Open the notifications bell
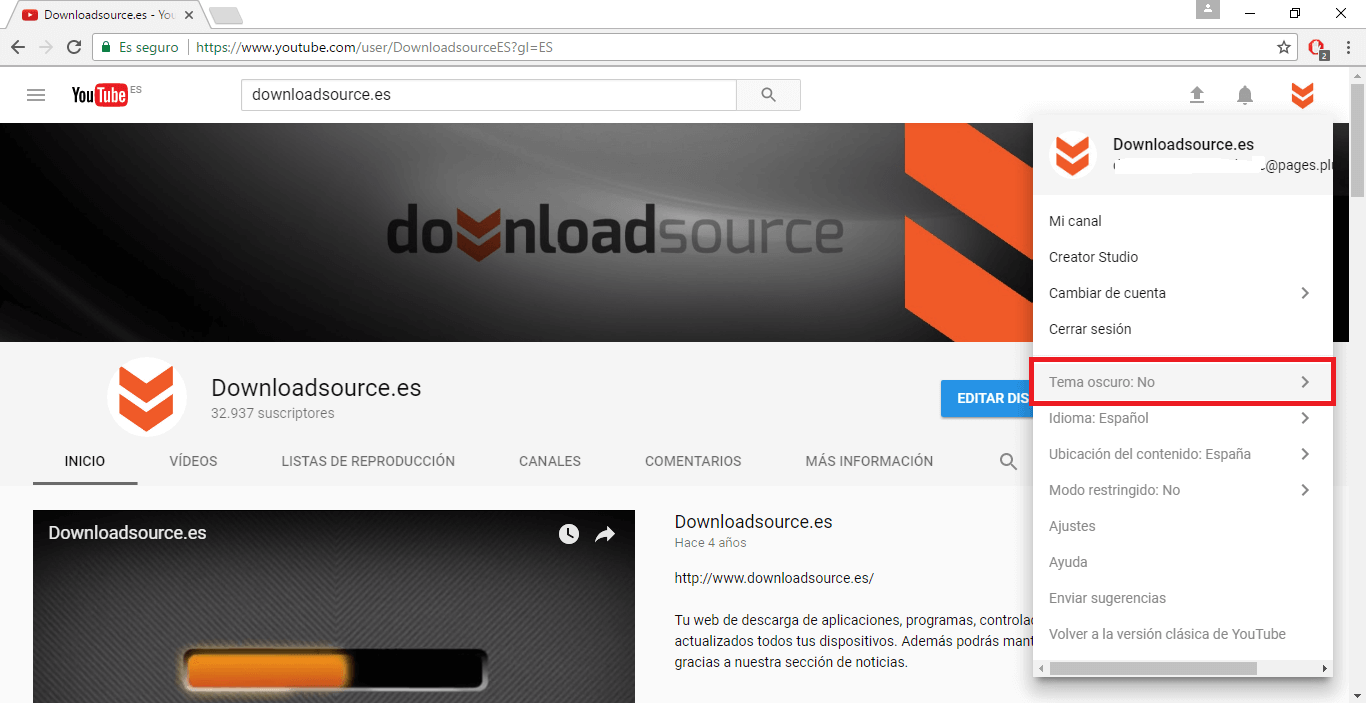1366x703 pixels. [x=1244, y=95]
